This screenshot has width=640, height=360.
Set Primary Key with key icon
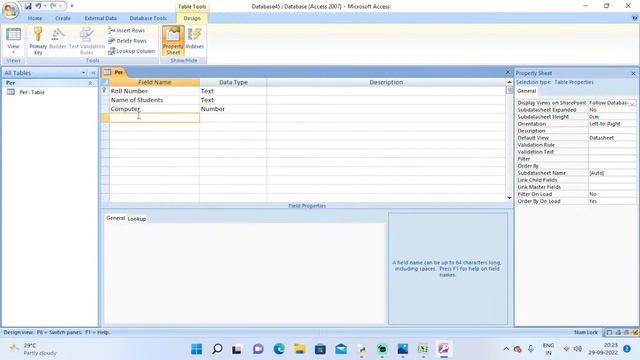38,40
